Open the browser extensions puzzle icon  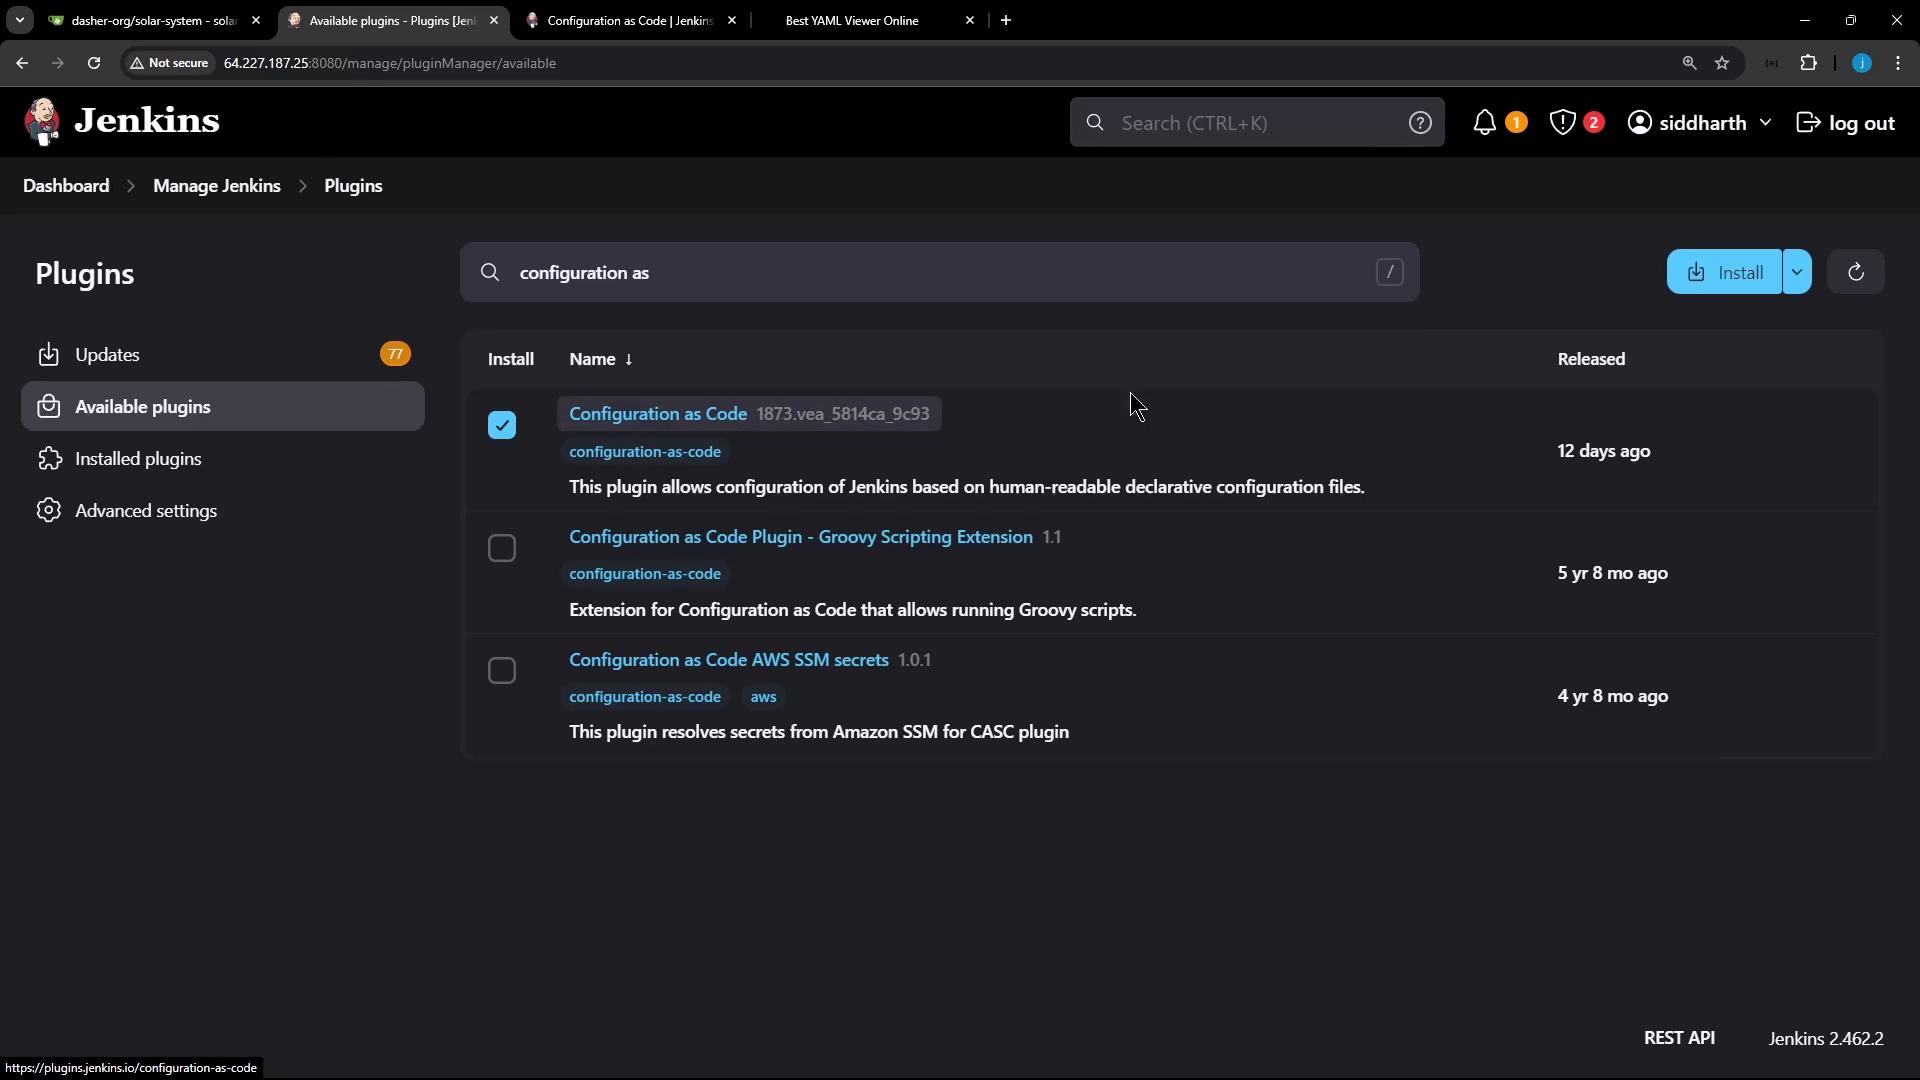pyautogui.click(x=1808, y=63)
